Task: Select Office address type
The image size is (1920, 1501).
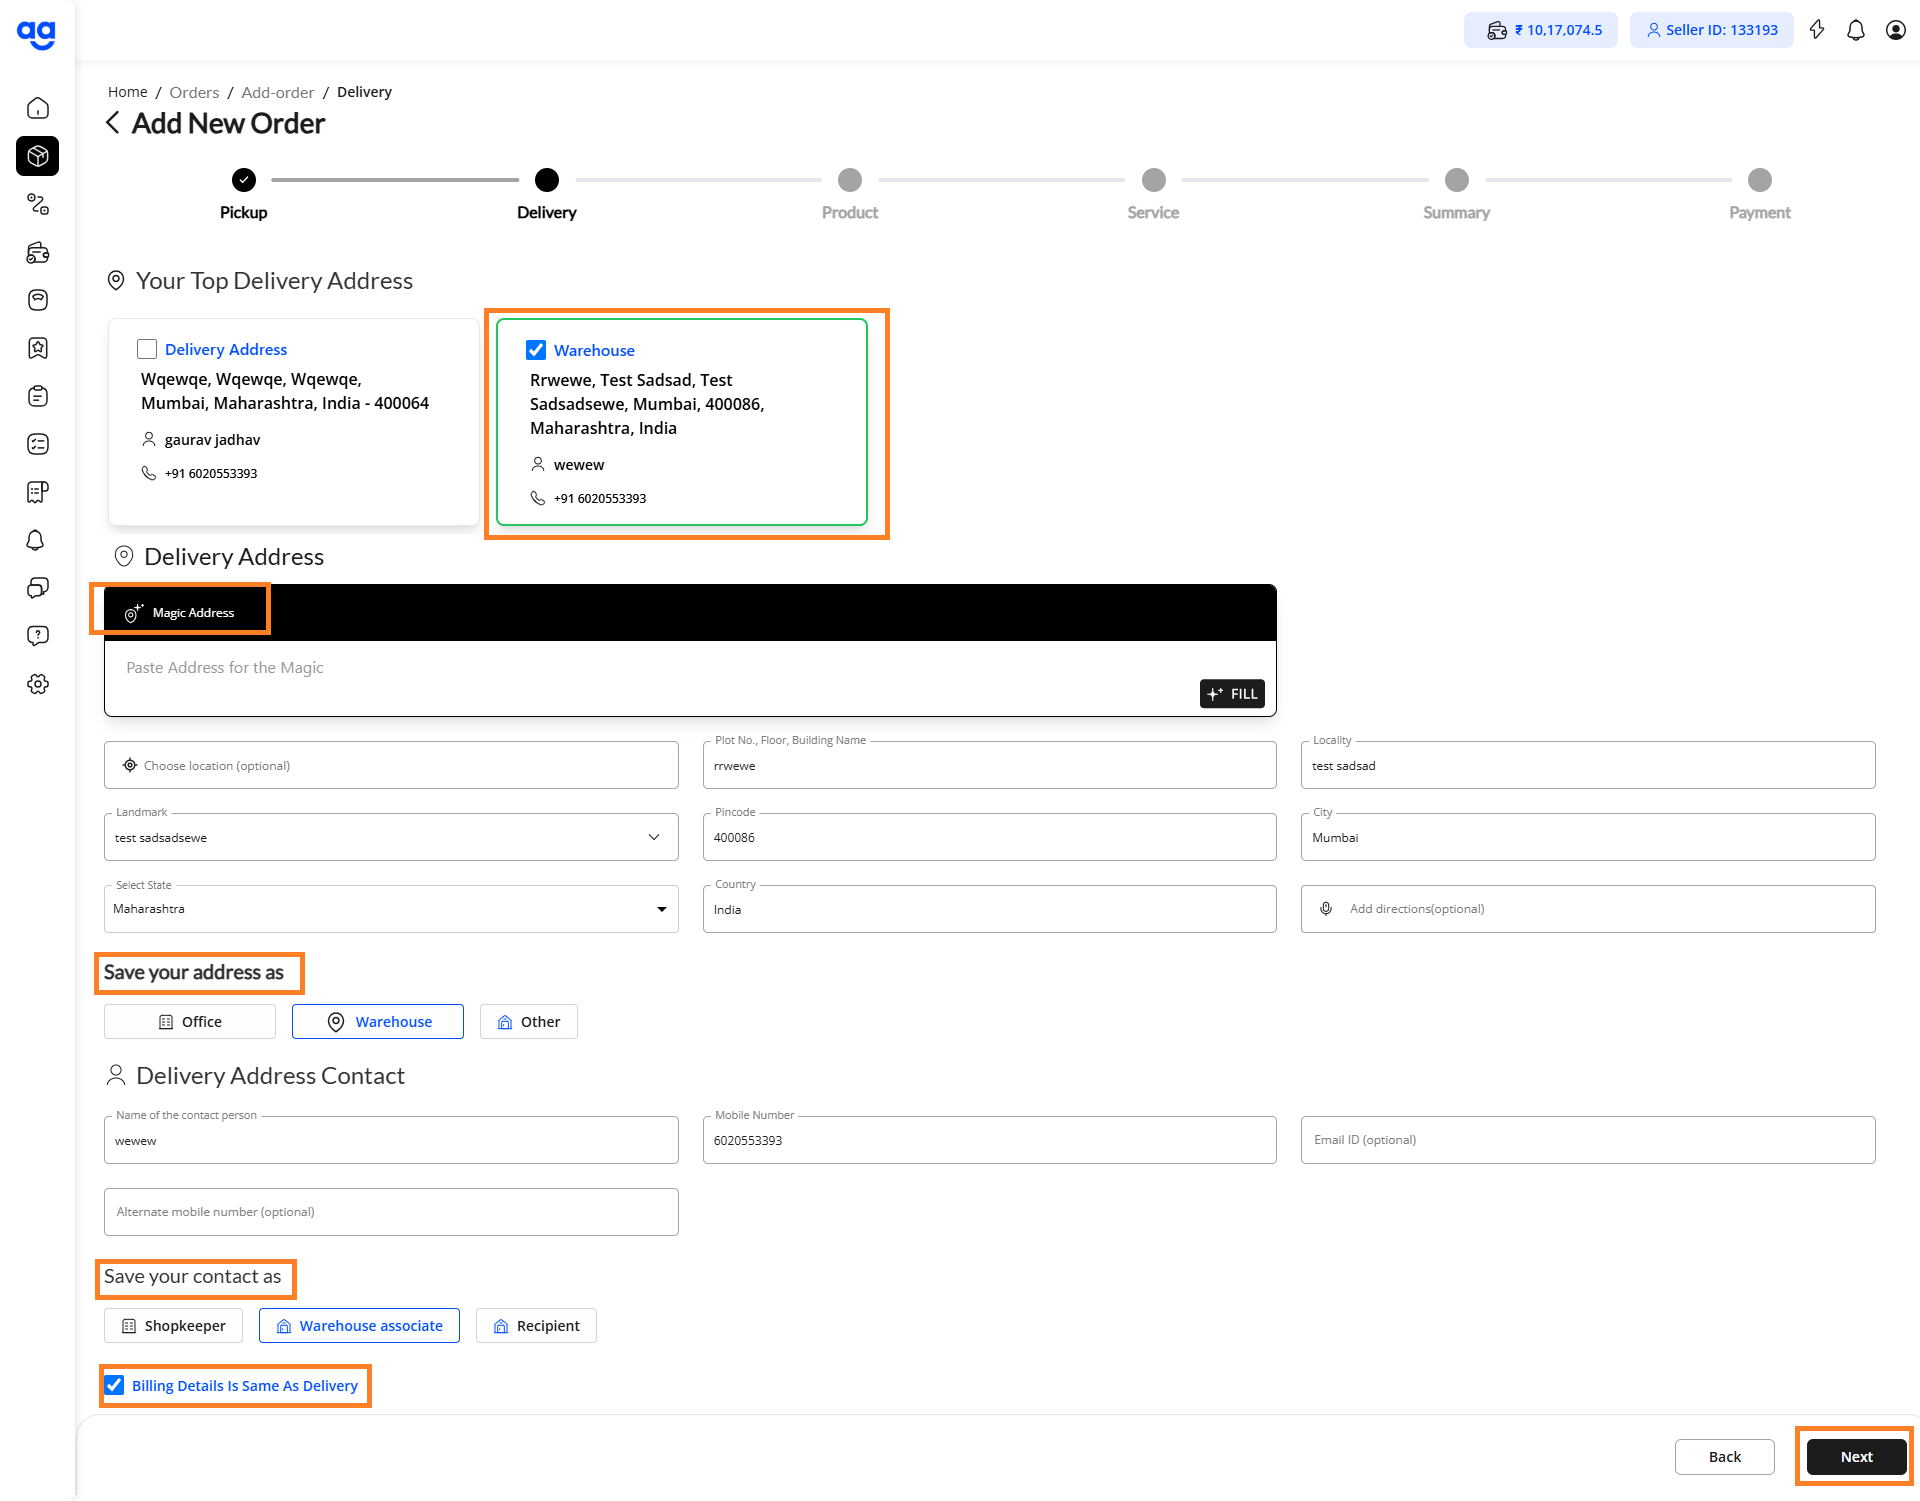Action: (190, 1022)
